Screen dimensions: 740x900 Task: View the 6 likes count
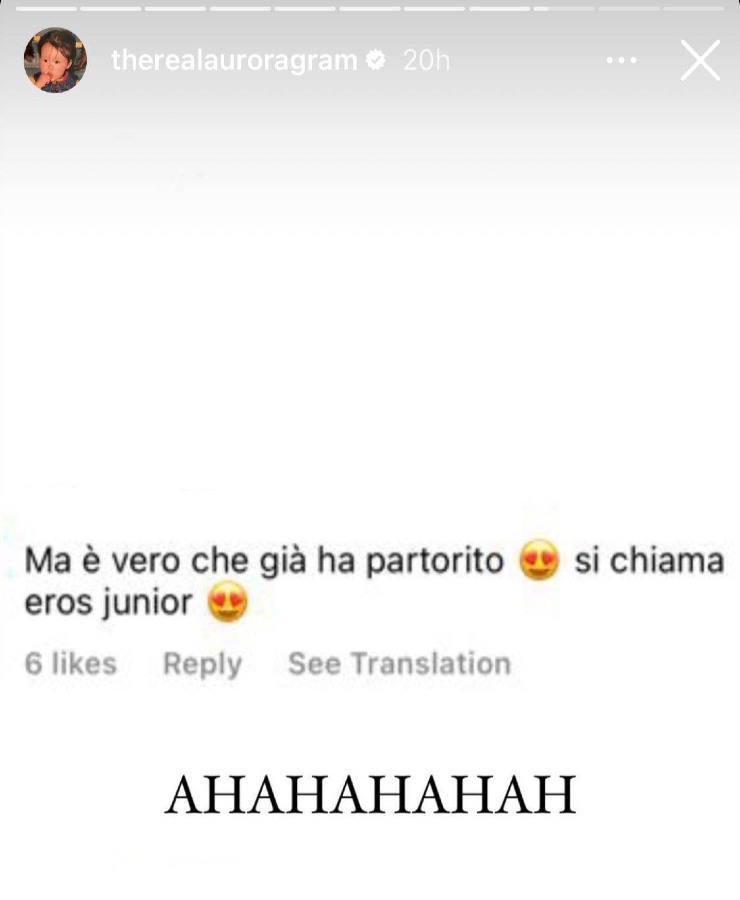point(71,664)
